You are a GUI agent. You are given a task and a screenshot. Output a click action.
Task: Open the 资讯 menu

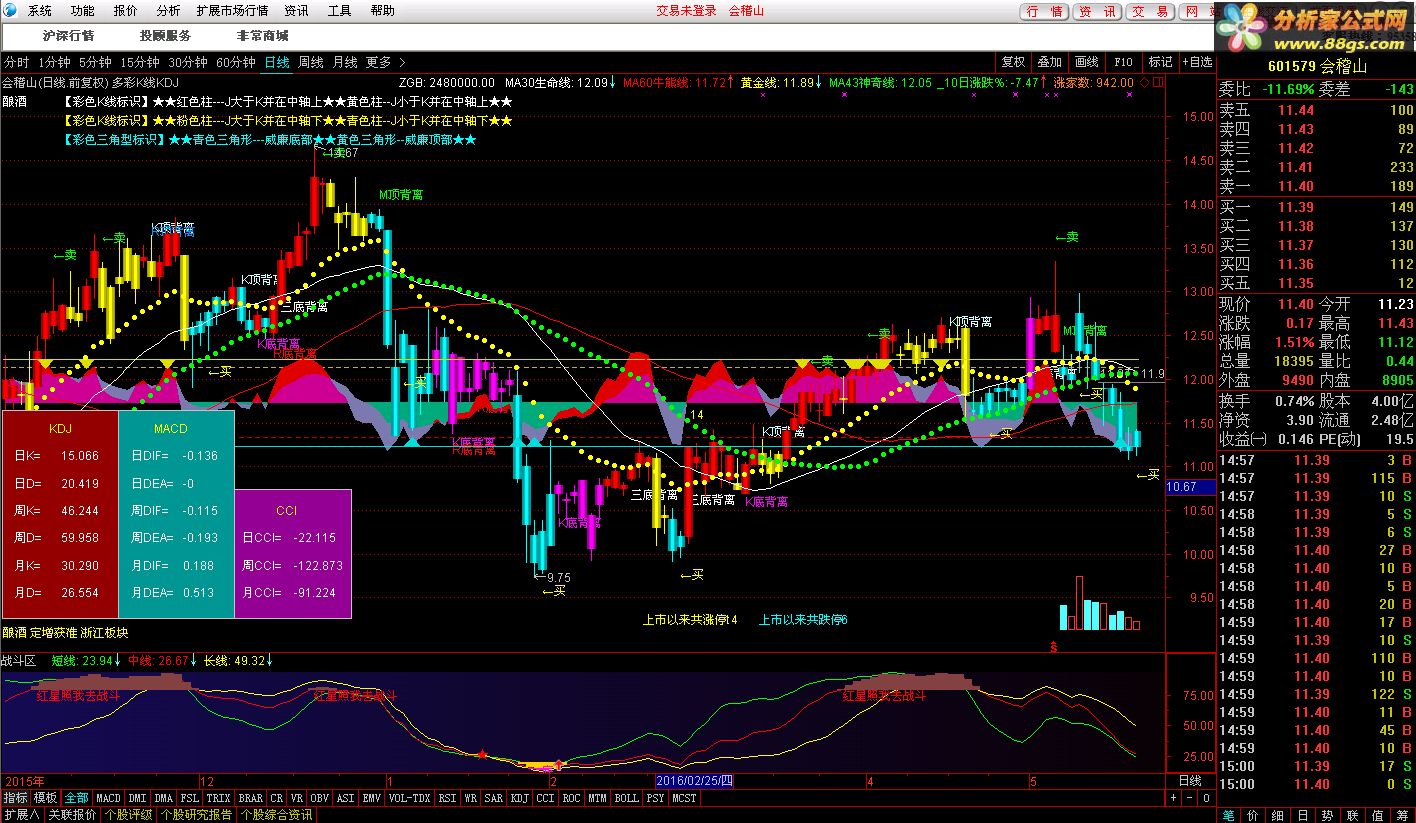[296, 11]
